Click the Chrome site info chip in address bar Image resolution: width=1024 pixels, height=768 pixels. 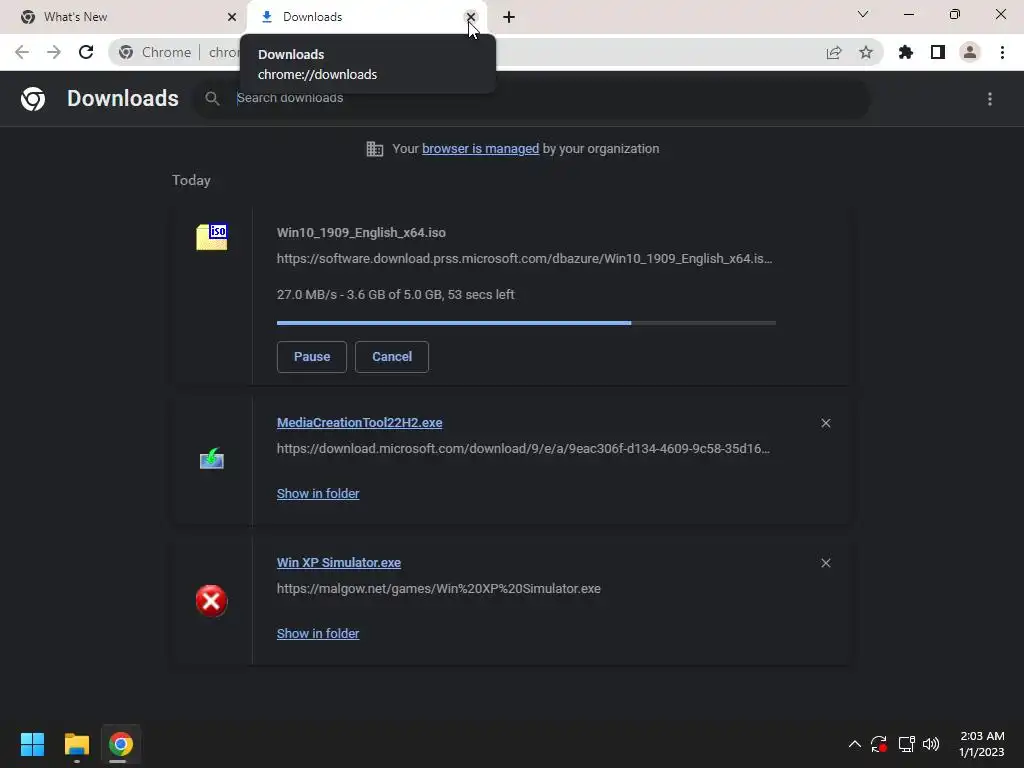(x=155, y=52)
